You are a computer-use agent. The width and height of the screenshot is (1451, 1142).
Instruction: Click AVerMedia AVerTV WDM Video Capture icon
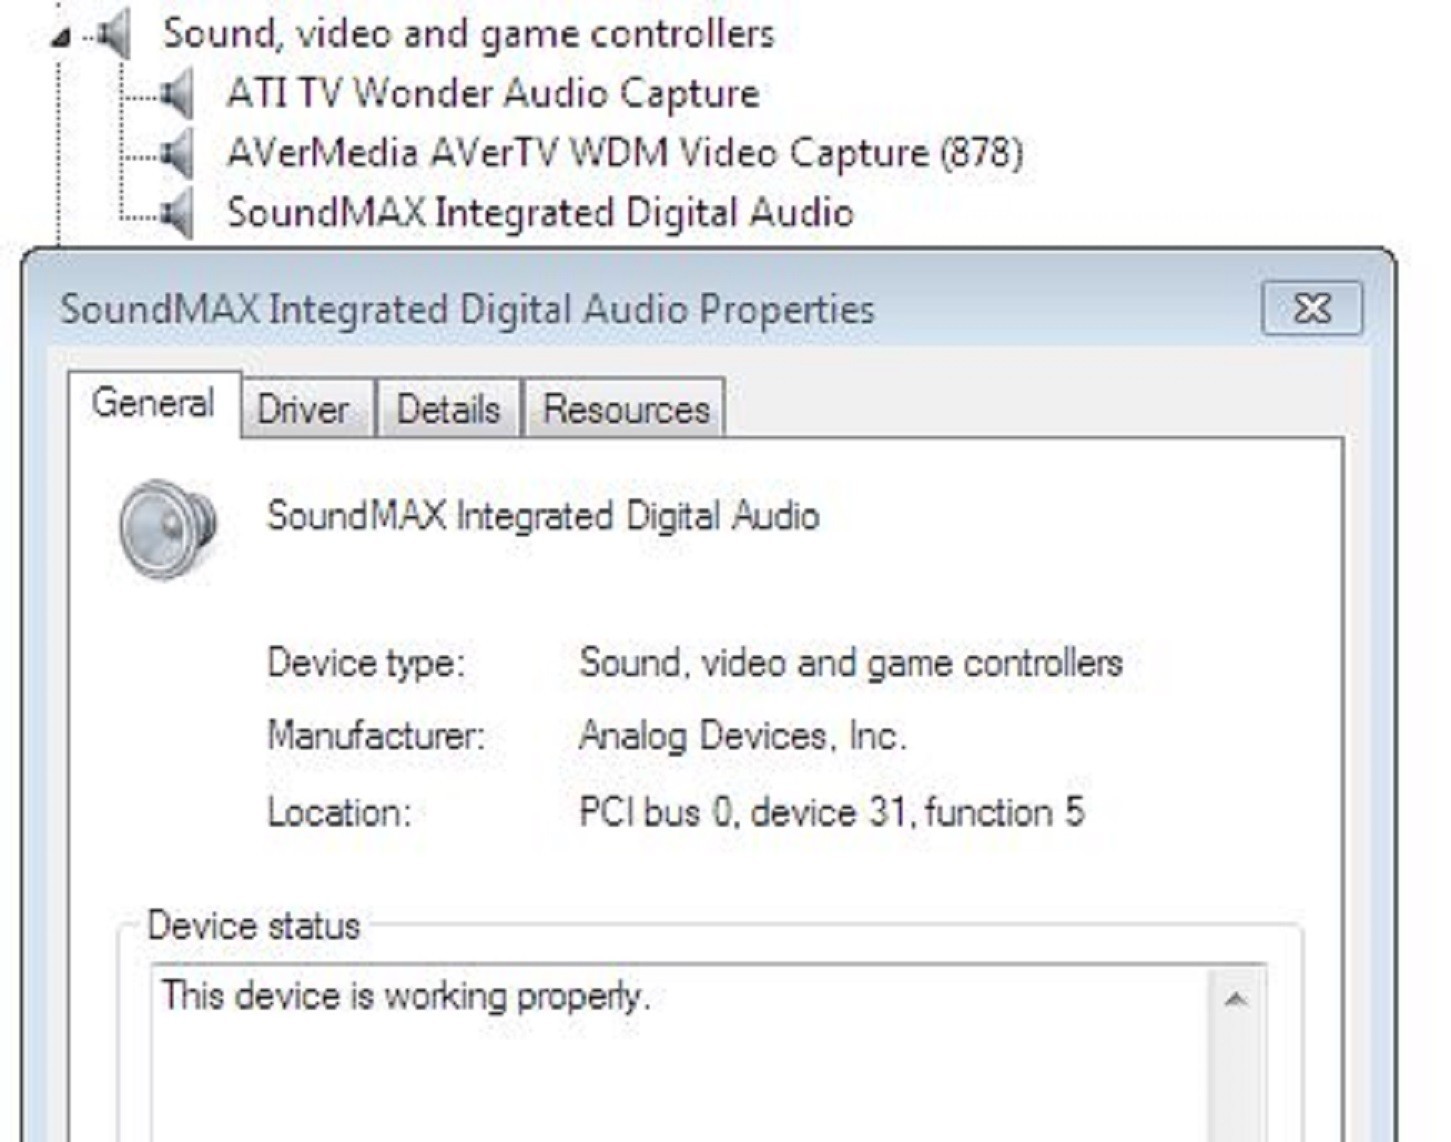(177, 154)
